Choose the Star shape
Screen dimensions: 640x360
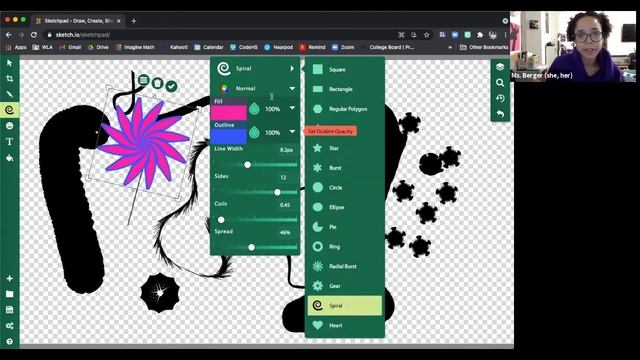click(345, 148)
